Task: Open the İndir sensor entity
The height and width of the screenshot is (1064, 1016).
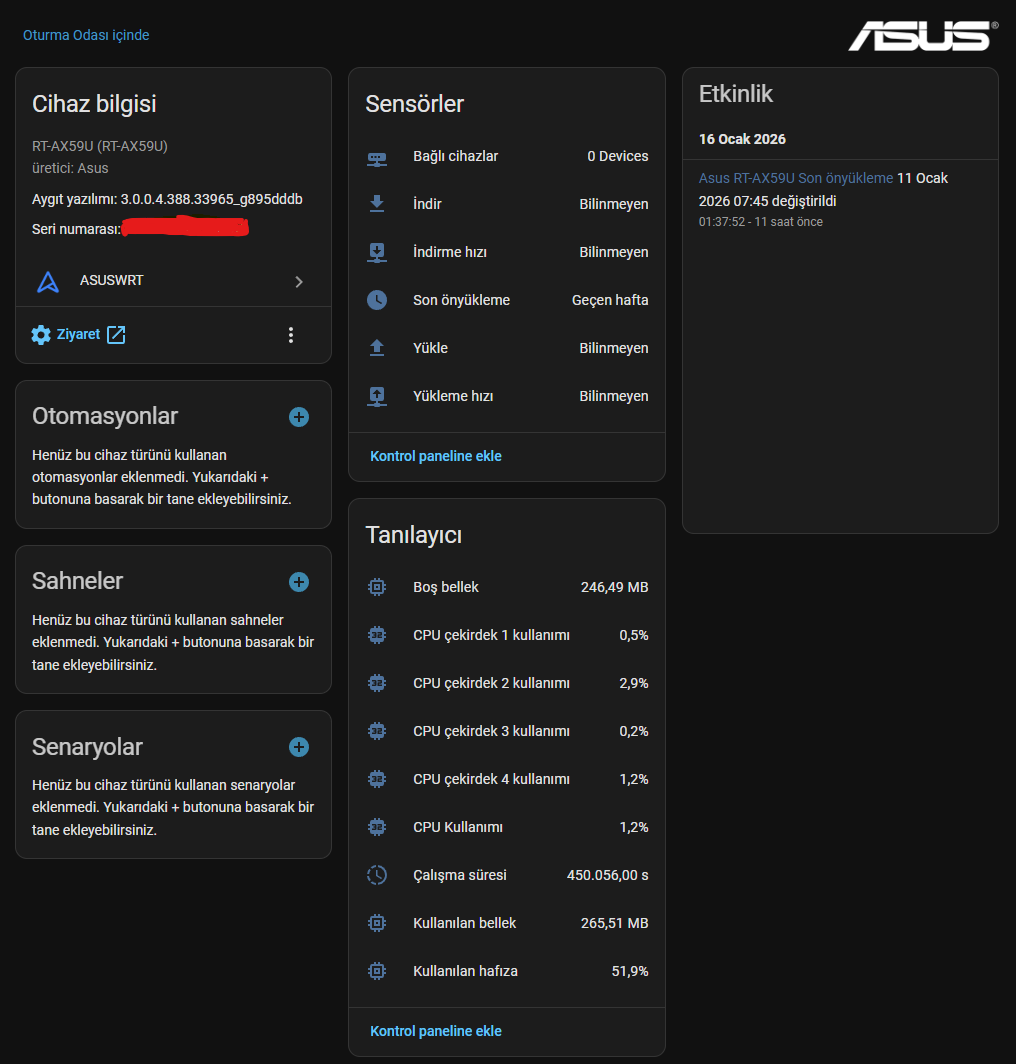Action: coord(507,204)
